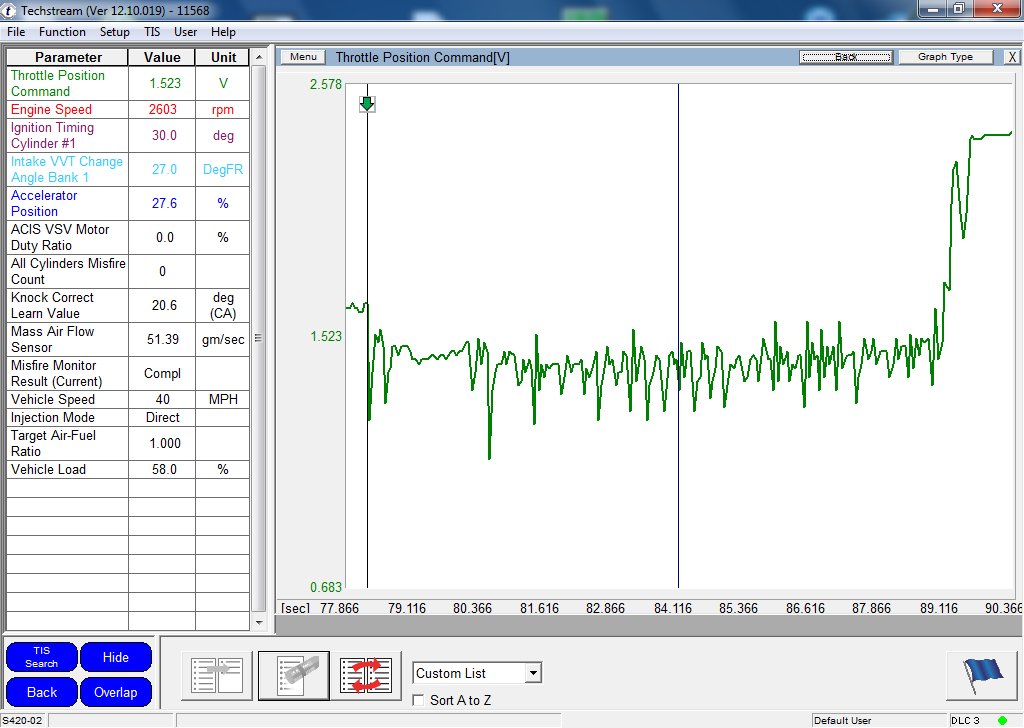Click the Value column header
Image resolution: width=1024 pixels, height=728 pixels.
[x=162, y=57]
